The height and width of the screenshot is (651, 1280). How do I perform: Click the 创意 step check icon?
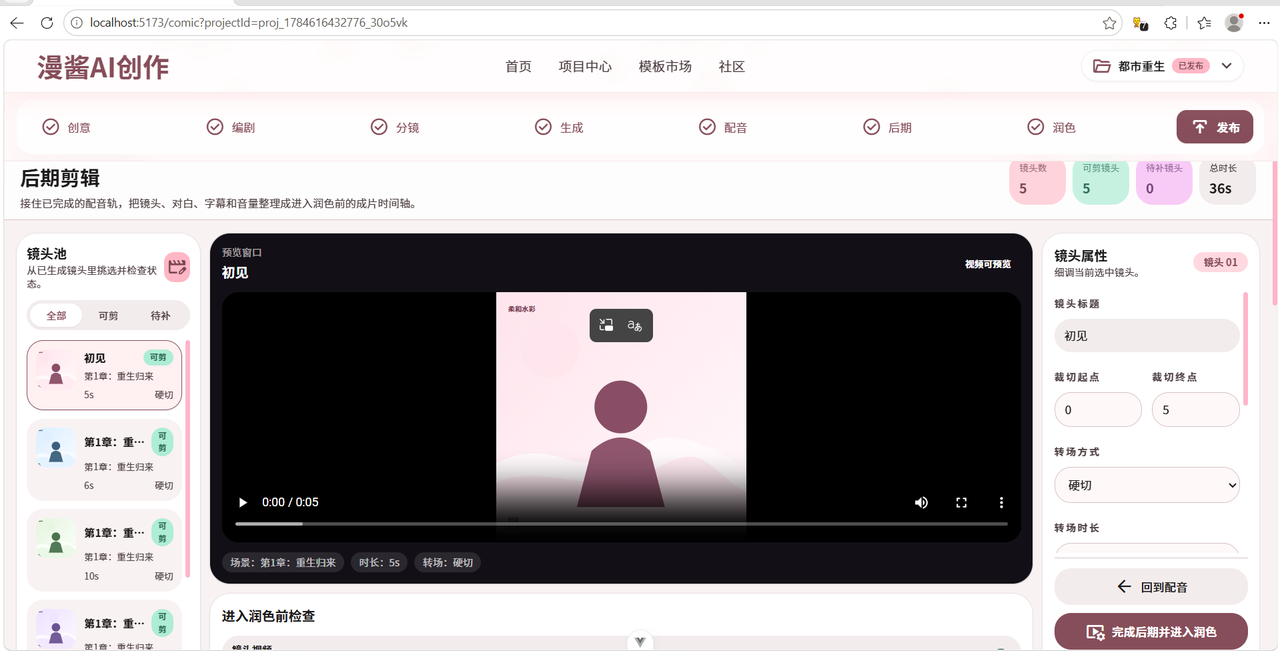click(50, 127)
